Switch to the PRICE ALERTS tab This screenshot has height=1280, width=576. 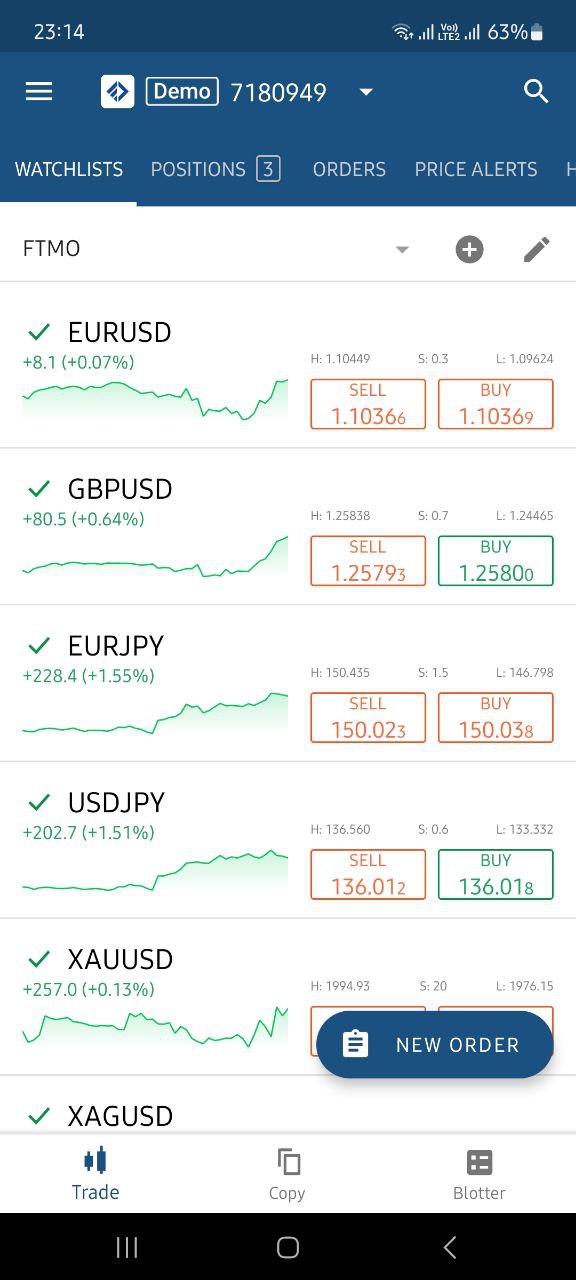476,170
